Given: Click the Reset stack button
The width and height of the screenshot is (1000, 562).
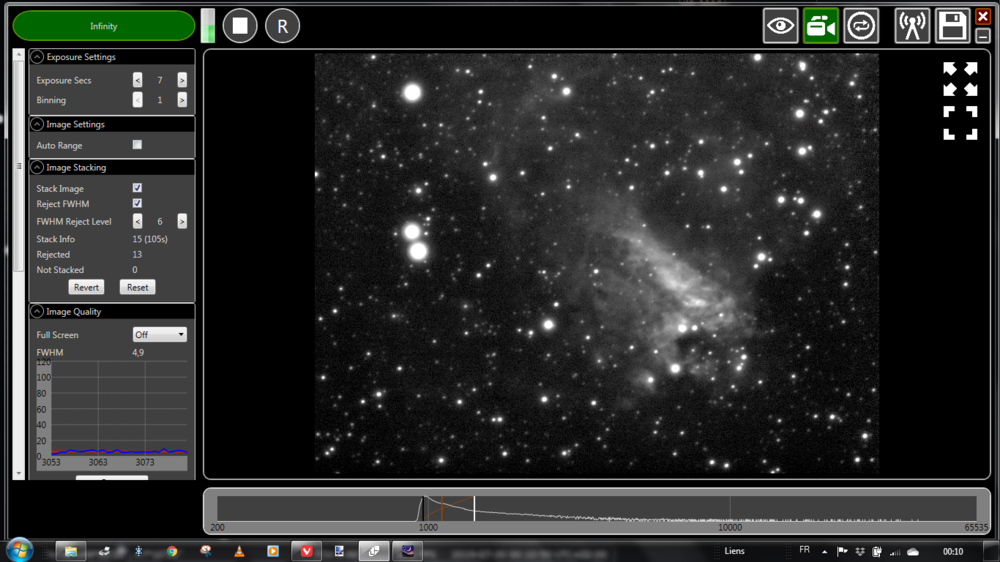Looking at the screenshot, I should (x=137, y=287).
